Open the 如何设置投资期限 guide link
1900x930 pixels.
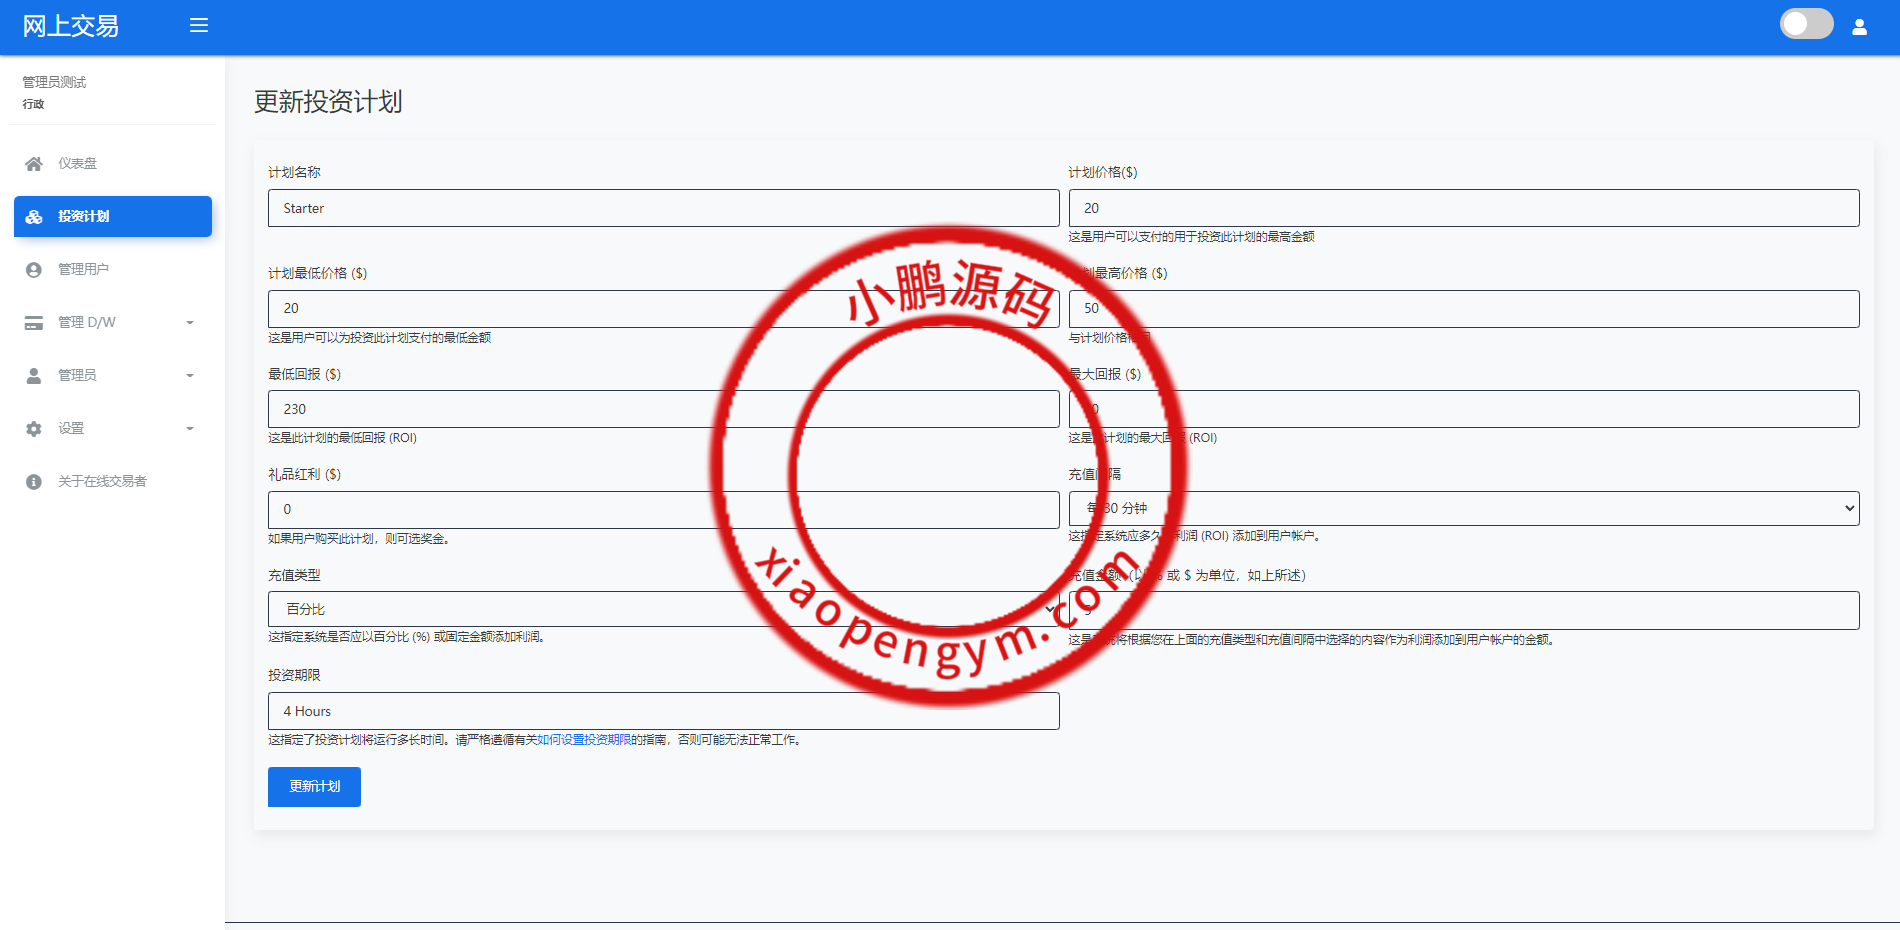click(x=584, y=740)
